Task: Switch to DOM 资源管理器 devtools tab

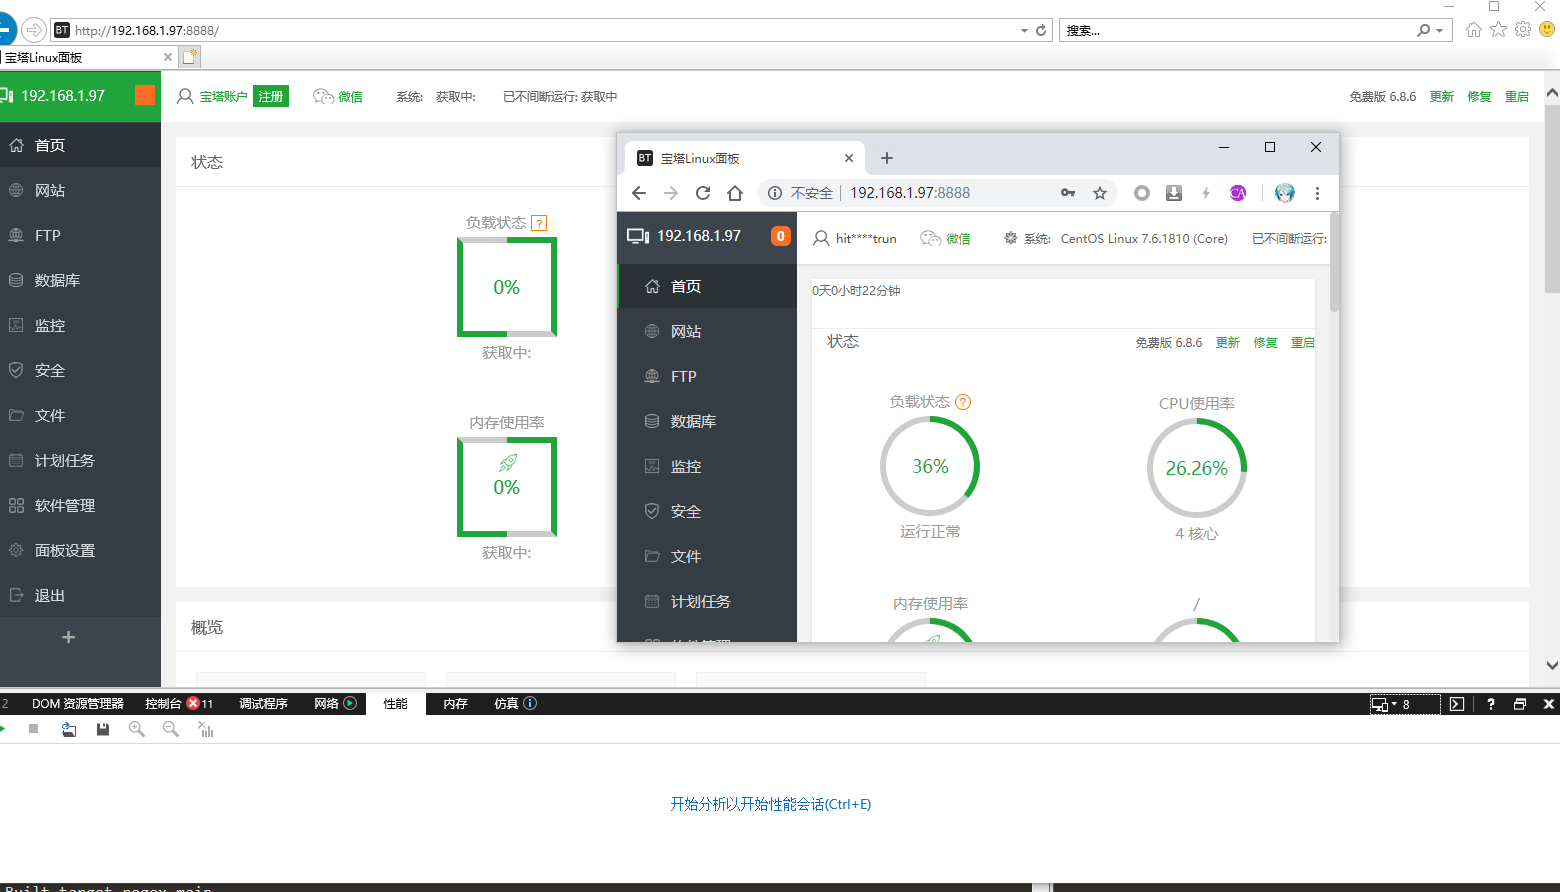Action: tap(78, 704)
